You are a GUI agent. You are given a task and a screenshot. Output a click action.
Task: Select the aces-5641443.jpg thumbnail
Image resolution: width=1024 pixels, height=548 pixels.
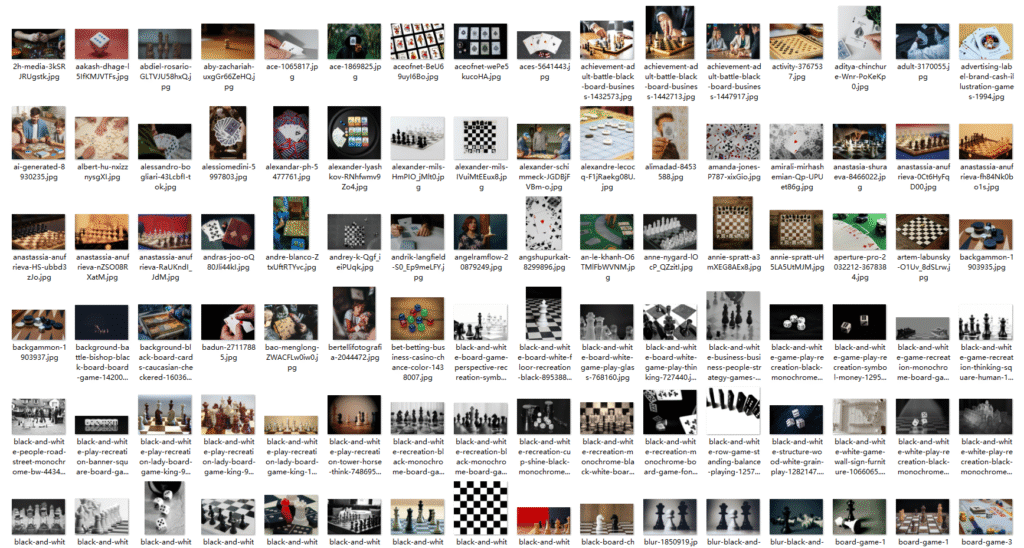[544, 46]
